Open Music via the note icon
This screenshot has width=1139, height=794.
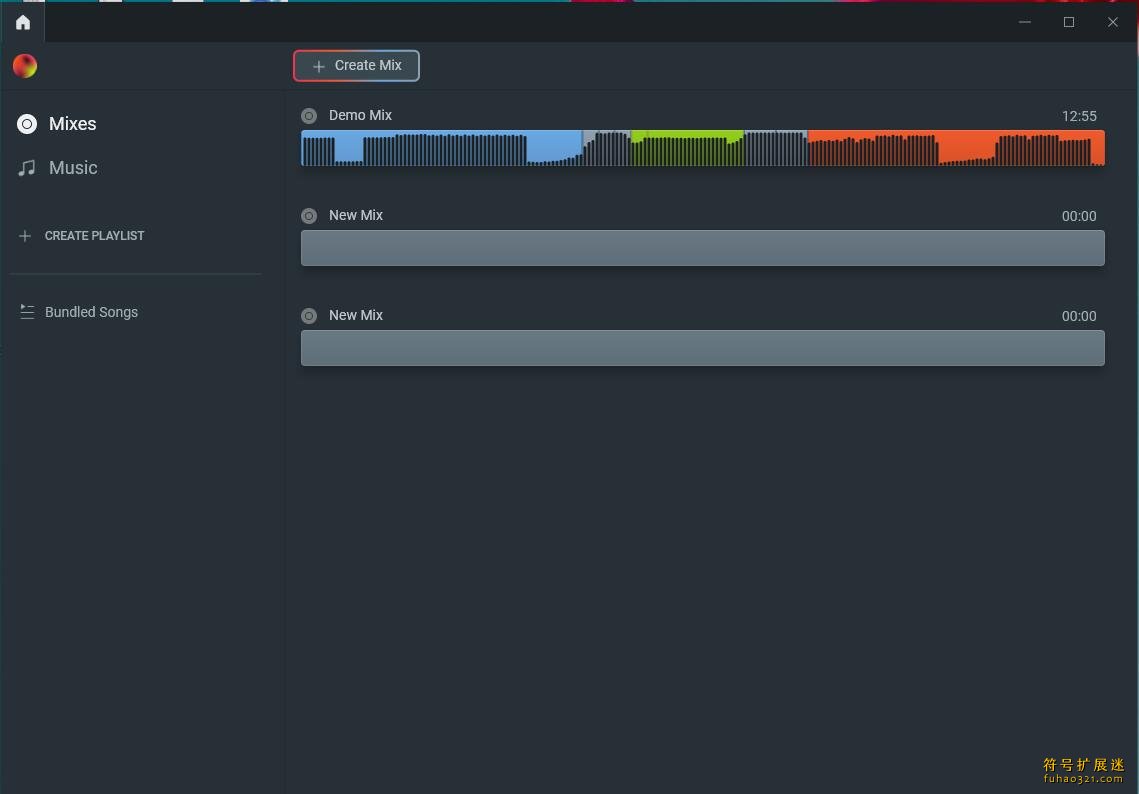[x=27, y=168]
